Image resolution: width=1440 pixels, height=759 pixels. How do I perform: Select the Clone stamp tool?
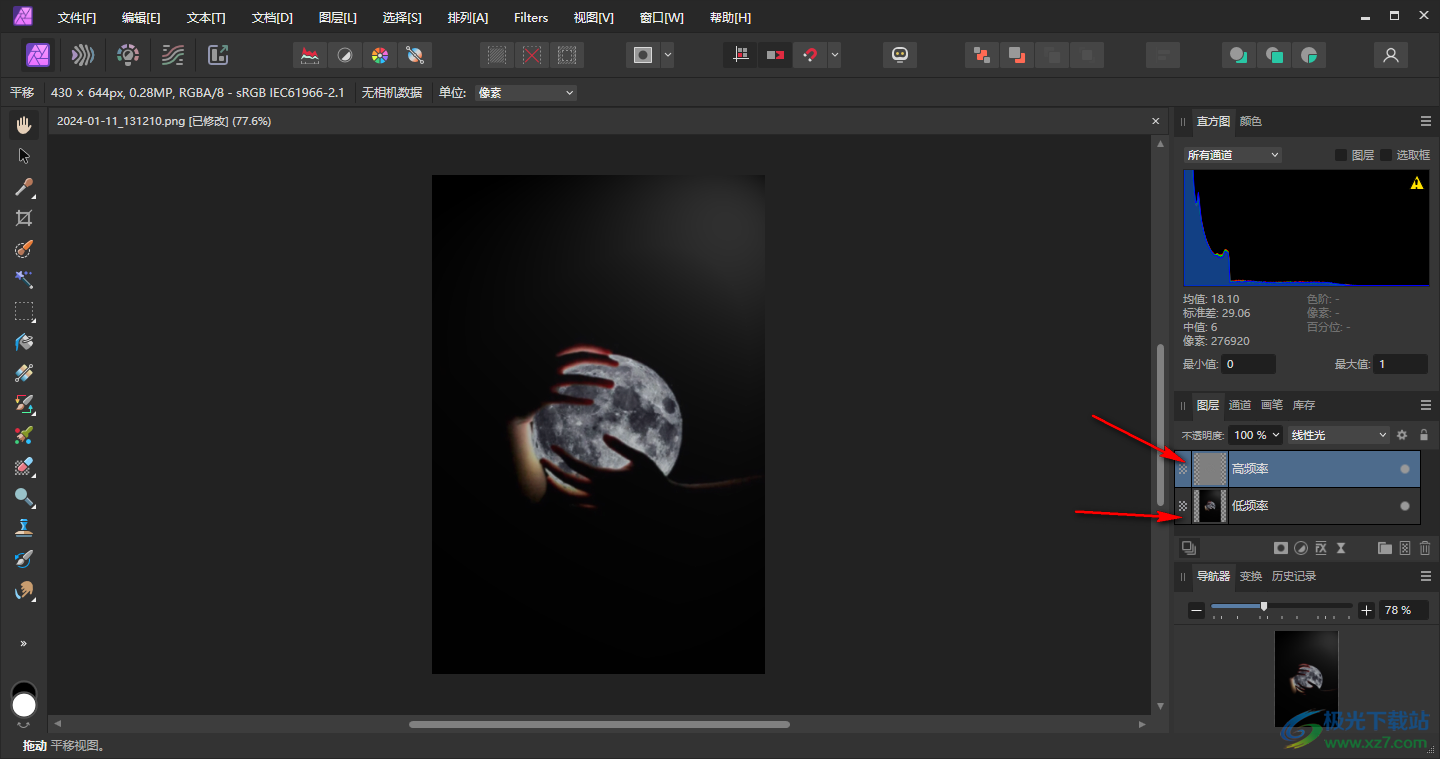(x=24, y=528)
